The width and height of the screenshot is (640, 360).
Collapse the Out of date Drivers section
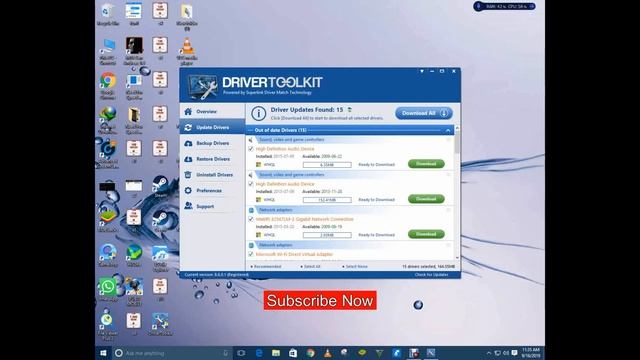tap(448, 130)
